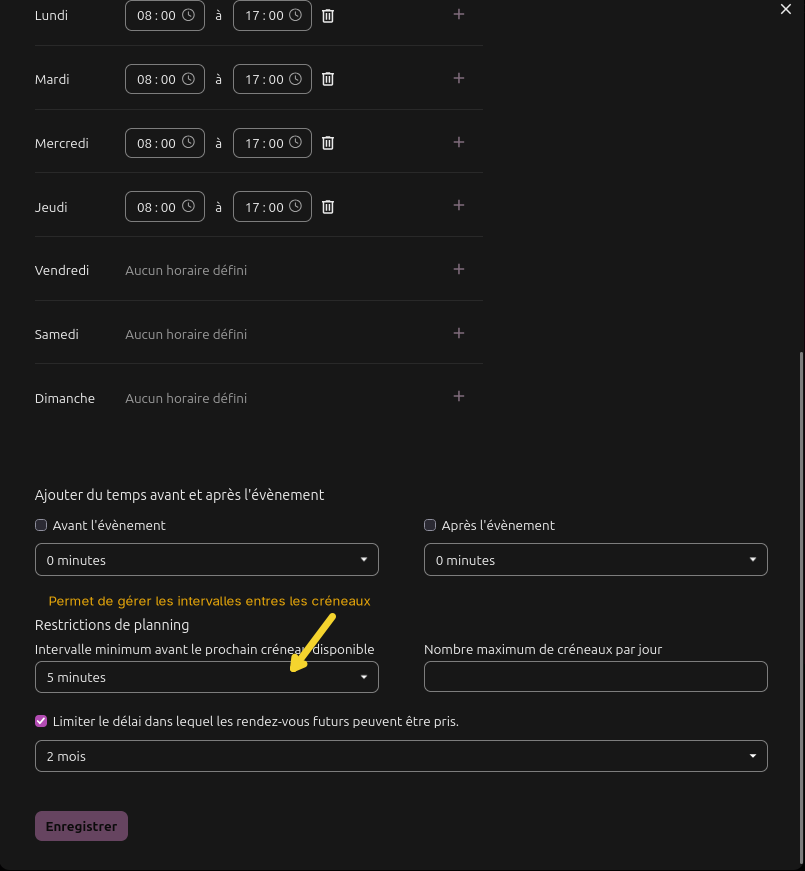Open clock picker for Mardi end time

[x=296, y=79]
